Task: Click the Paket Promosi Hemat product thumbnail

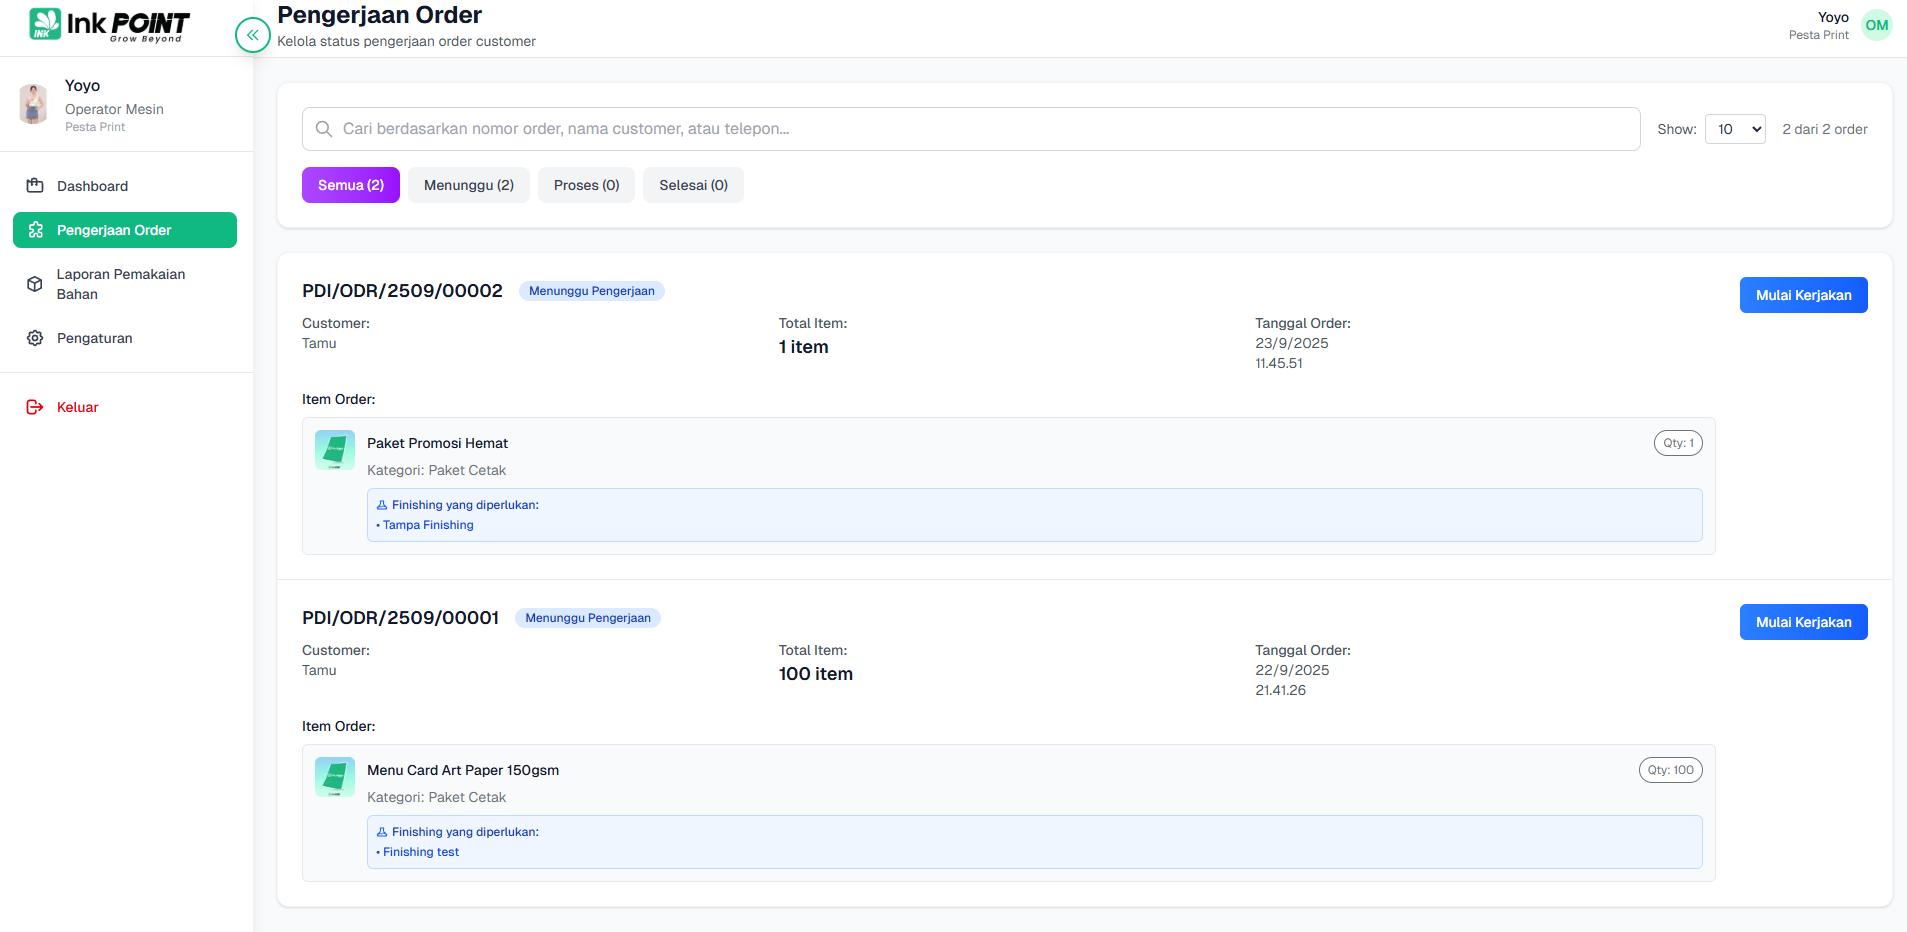Action: pyautogui.click(x=335, y=450)
